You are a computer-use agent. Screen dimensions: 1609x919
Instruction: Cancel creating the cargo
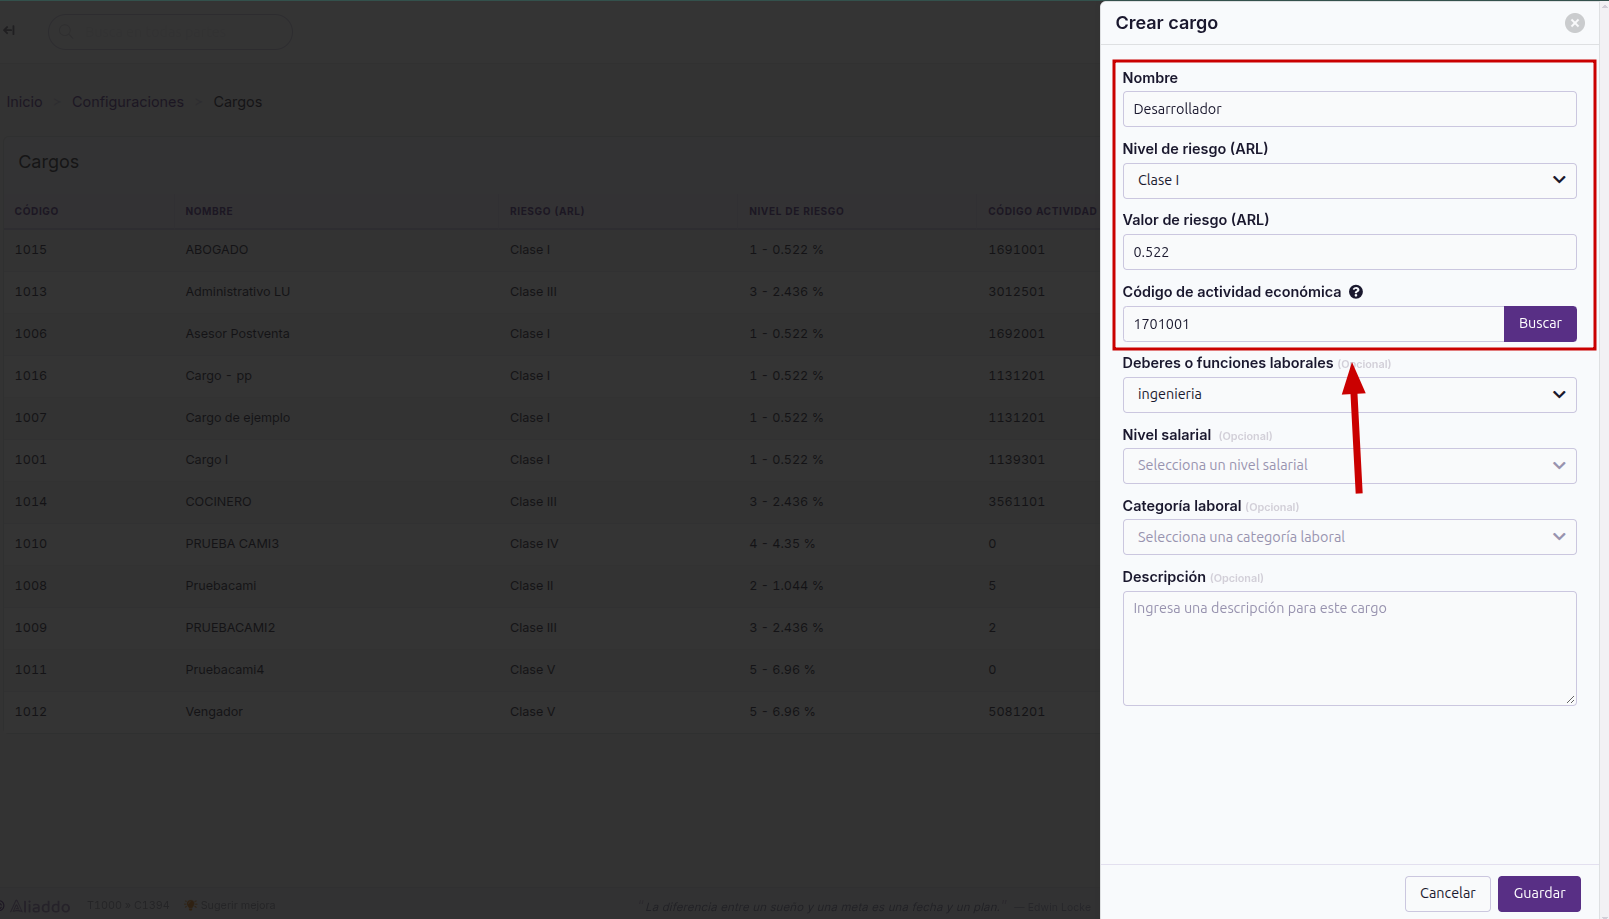pyautogui.click(x=1447, y=893)
